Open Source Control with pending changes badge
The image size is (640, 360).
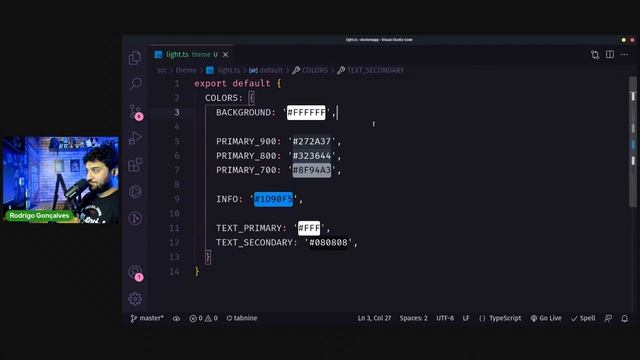point(136,111)
